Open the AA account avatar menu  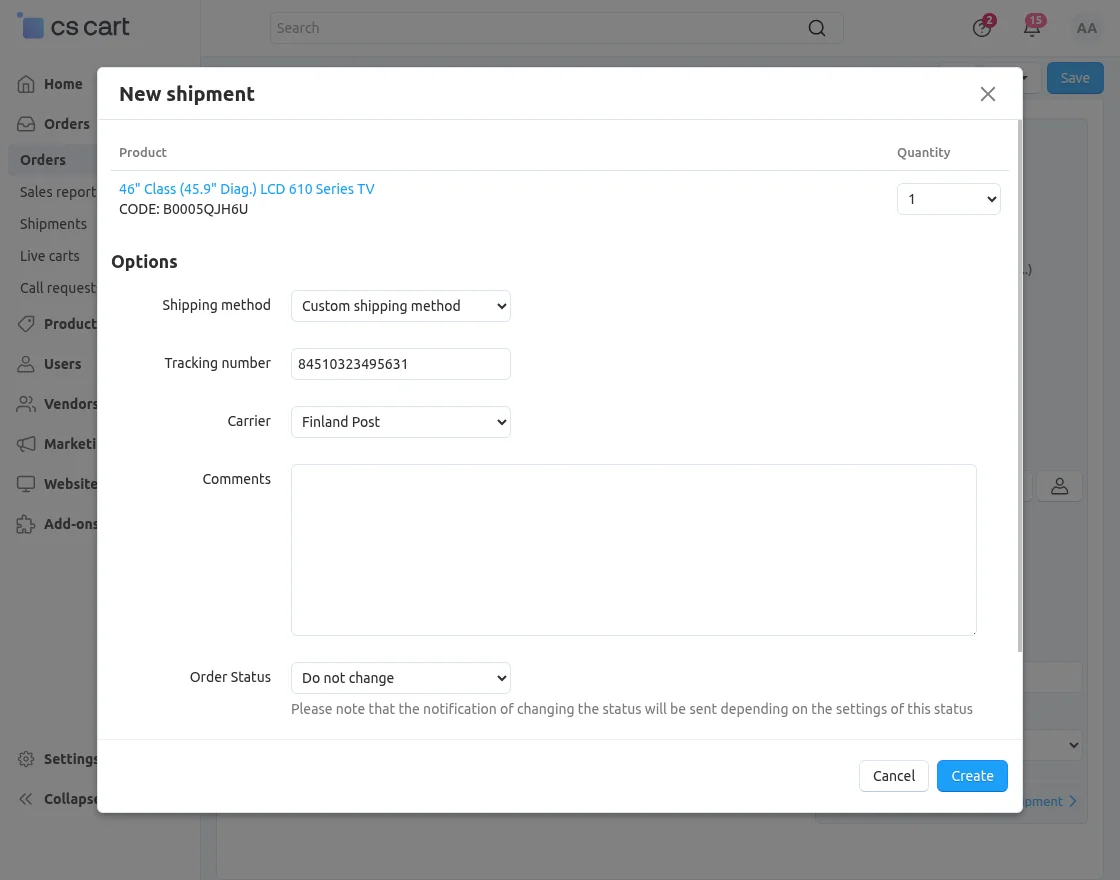click(1086, 28)
